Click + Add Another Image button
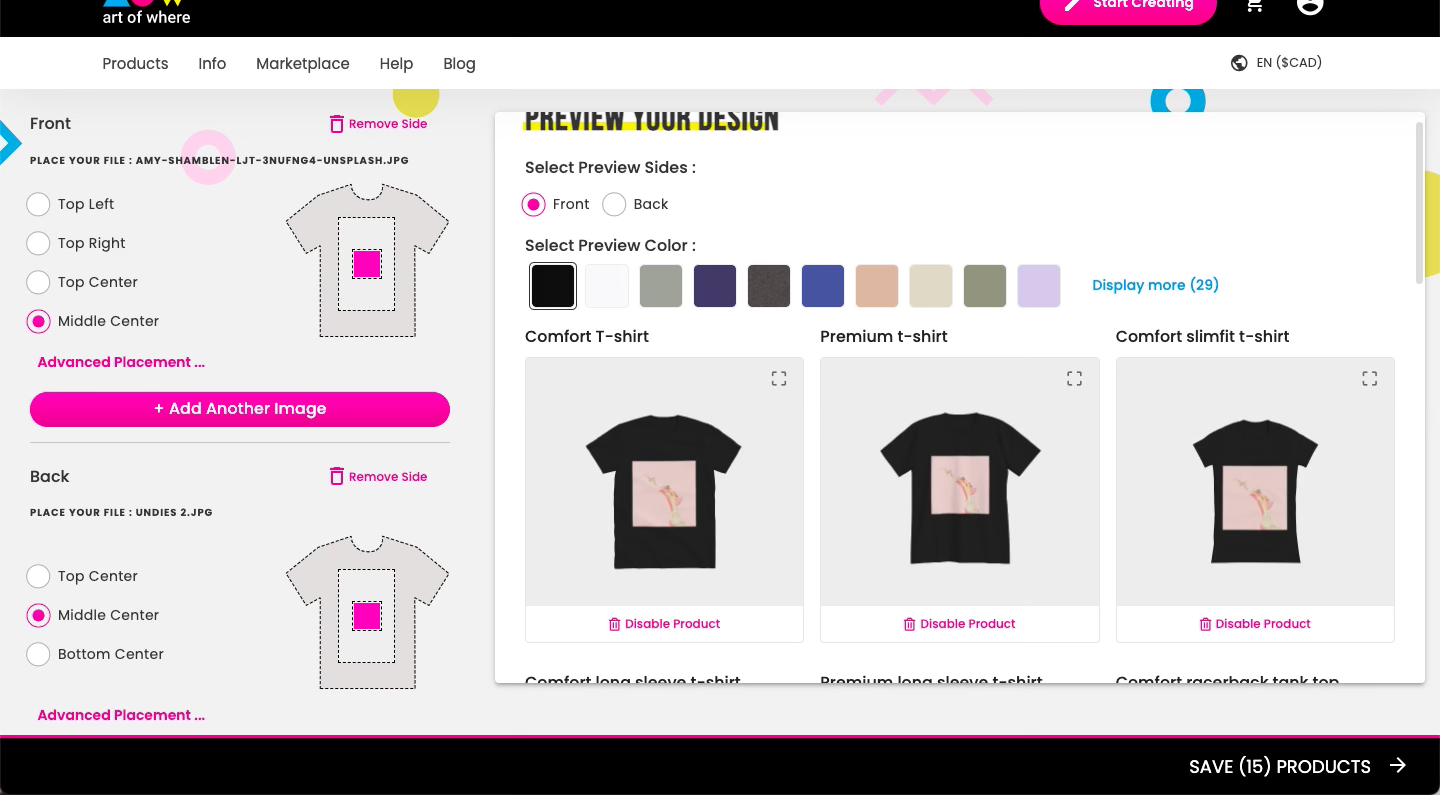 (x=240, y=409)
